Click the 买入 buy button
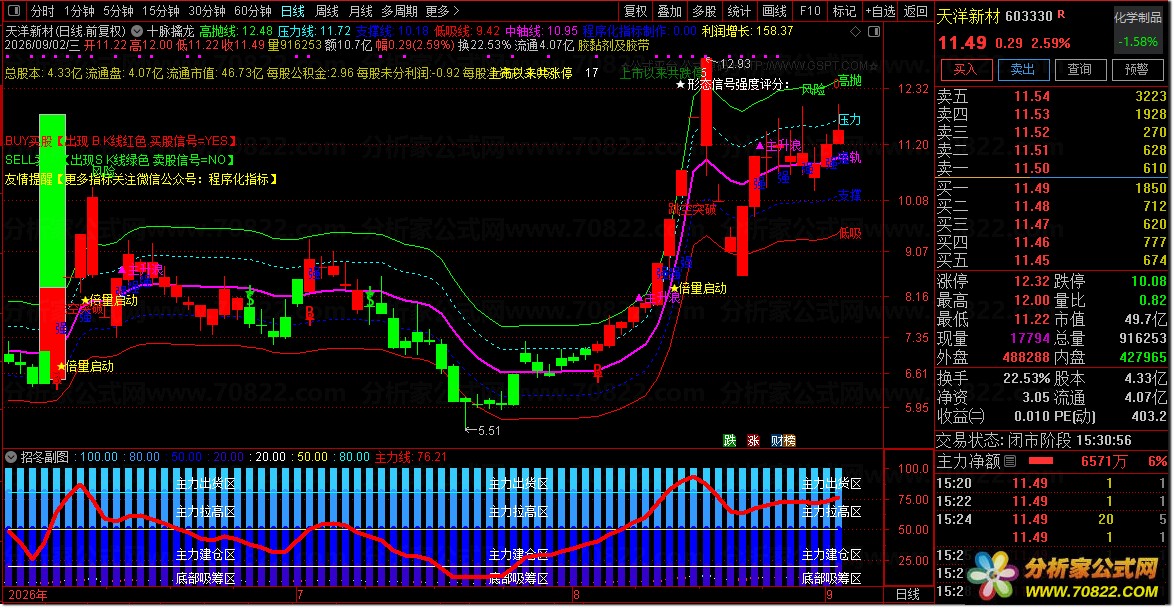 966,70
